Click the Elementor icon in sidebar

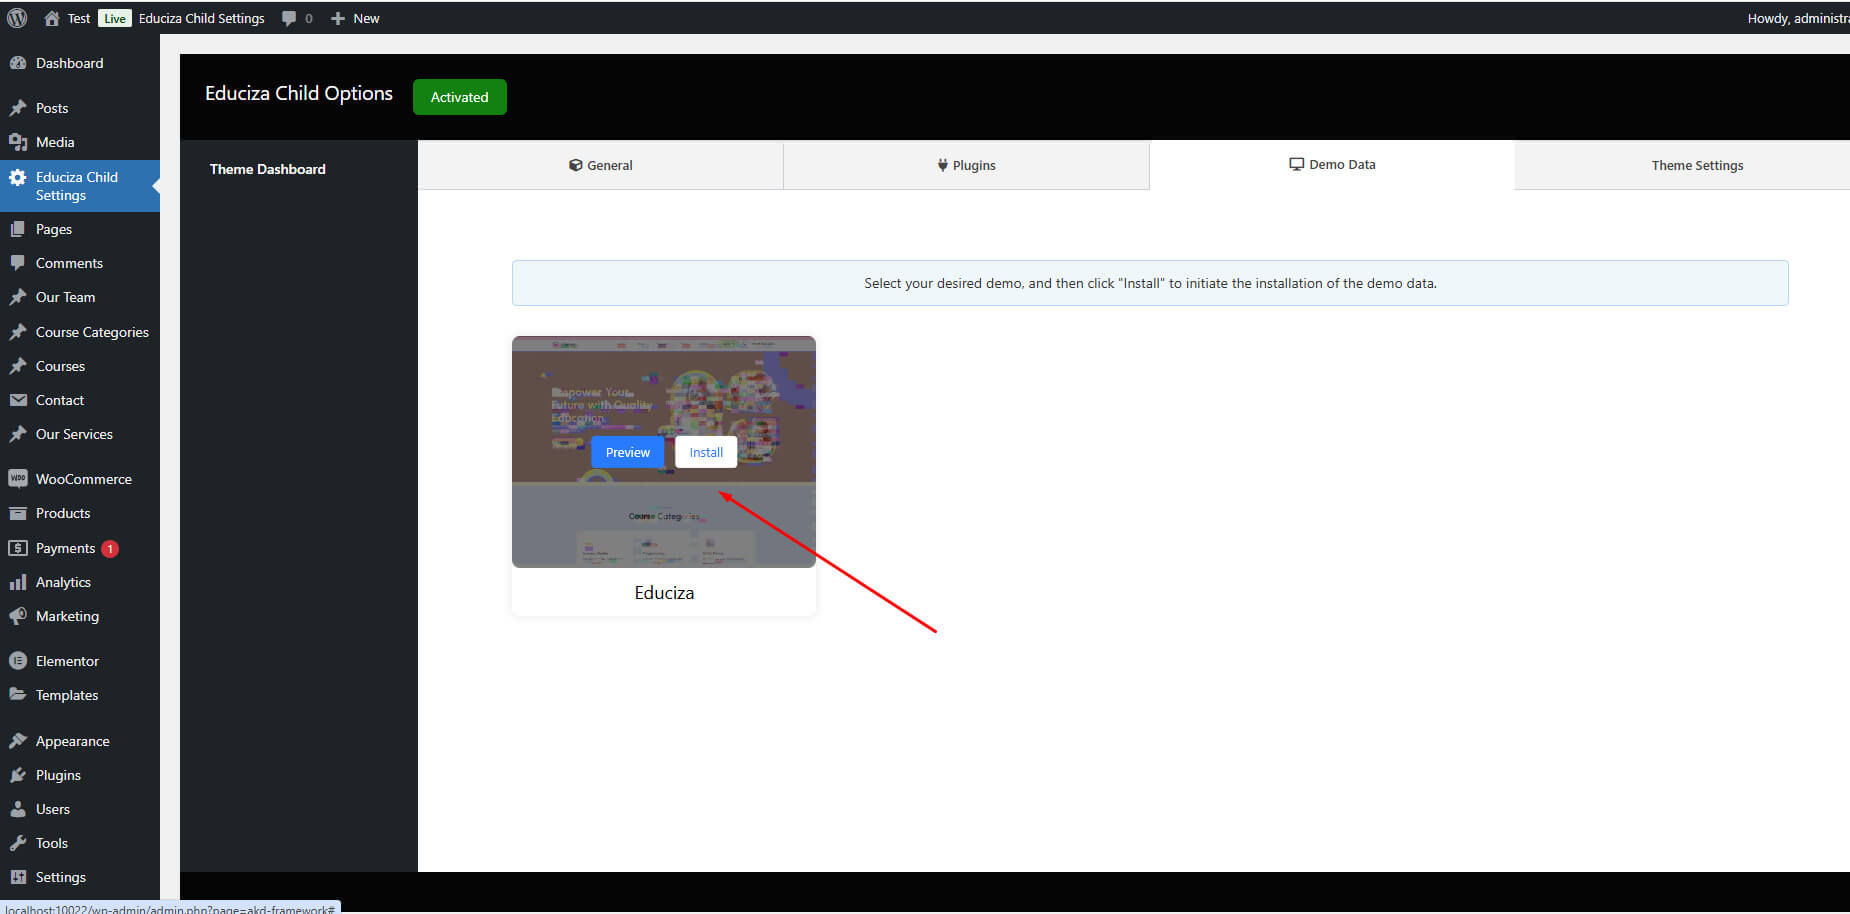click(x=18, y=661)
